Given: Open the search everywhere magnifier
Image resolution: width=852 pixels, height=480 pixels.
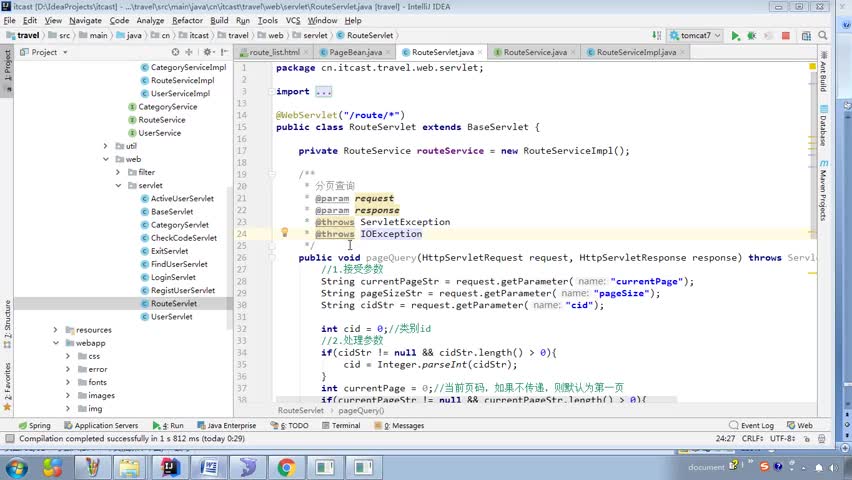Looking at the screenshot, I should coord(823,35).
